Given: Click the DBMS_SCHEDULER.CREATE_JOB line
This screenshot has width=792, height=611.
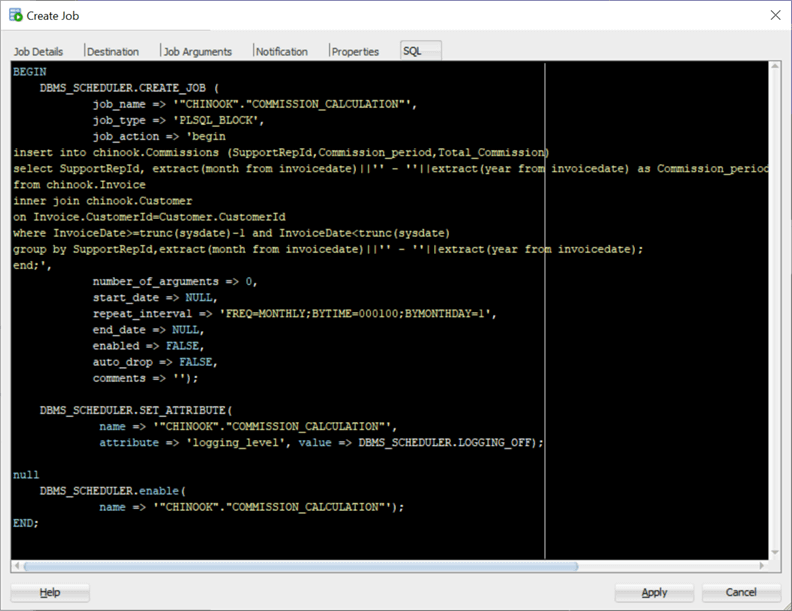Looking at the screenshot, I should pyautogui.click(x=129, y=88).
